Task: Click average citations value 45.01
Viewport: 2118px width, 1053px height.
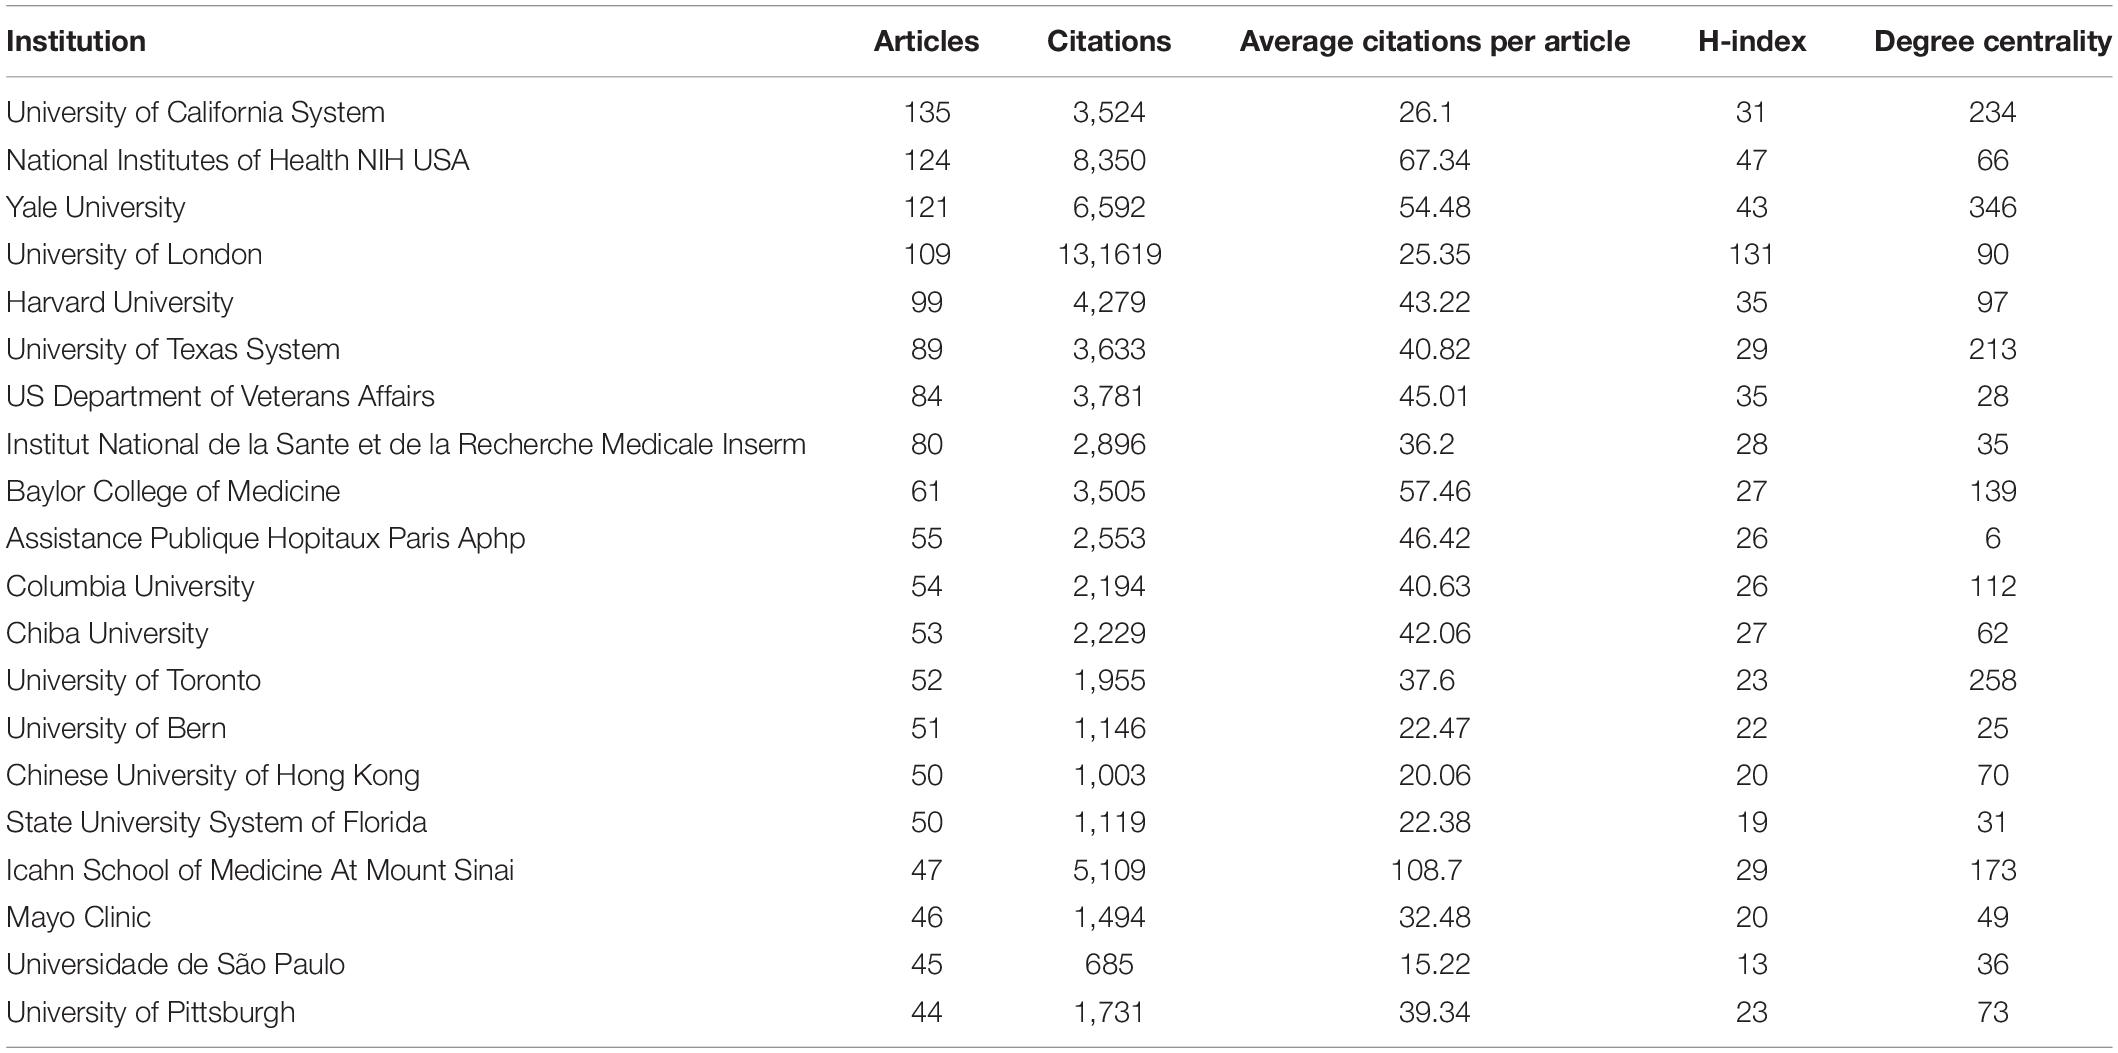Action: [x=1435, y=396]
